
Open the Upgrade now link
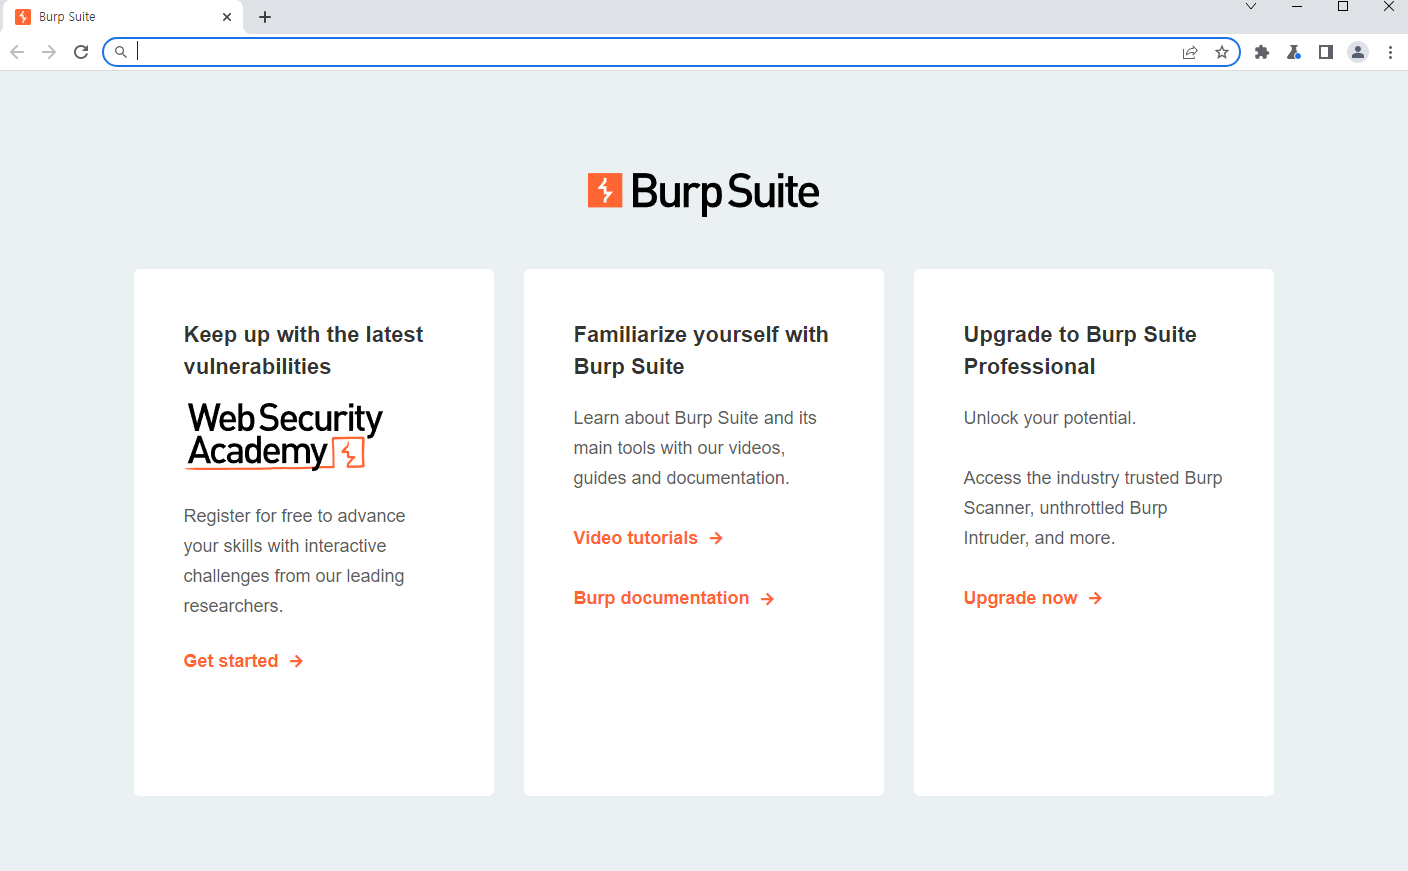[x=1021, y=598]
